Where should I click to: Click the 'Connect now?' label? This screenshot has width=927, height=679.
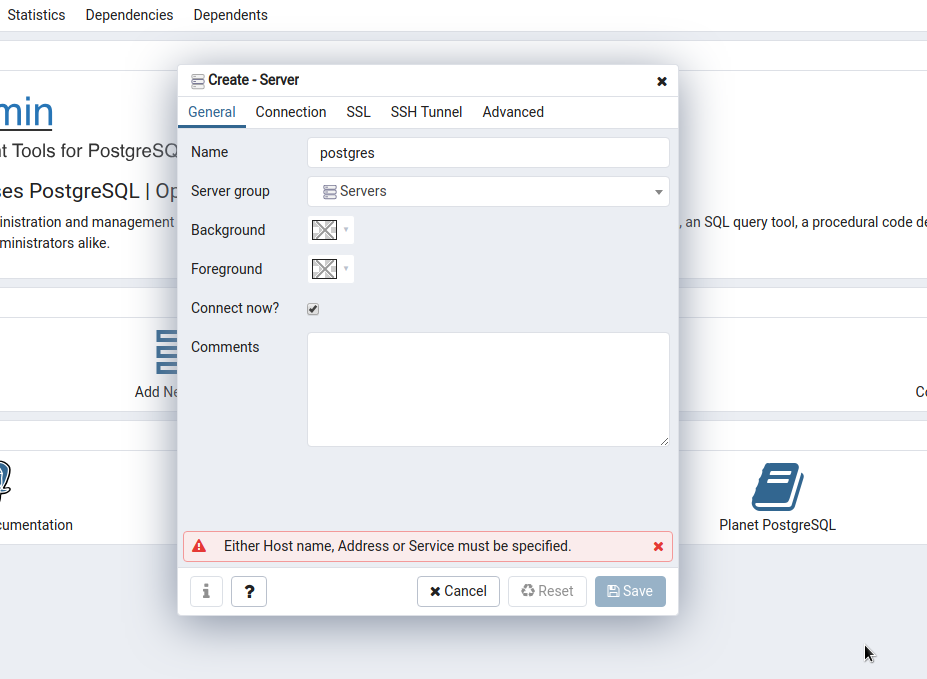point(235,308)
